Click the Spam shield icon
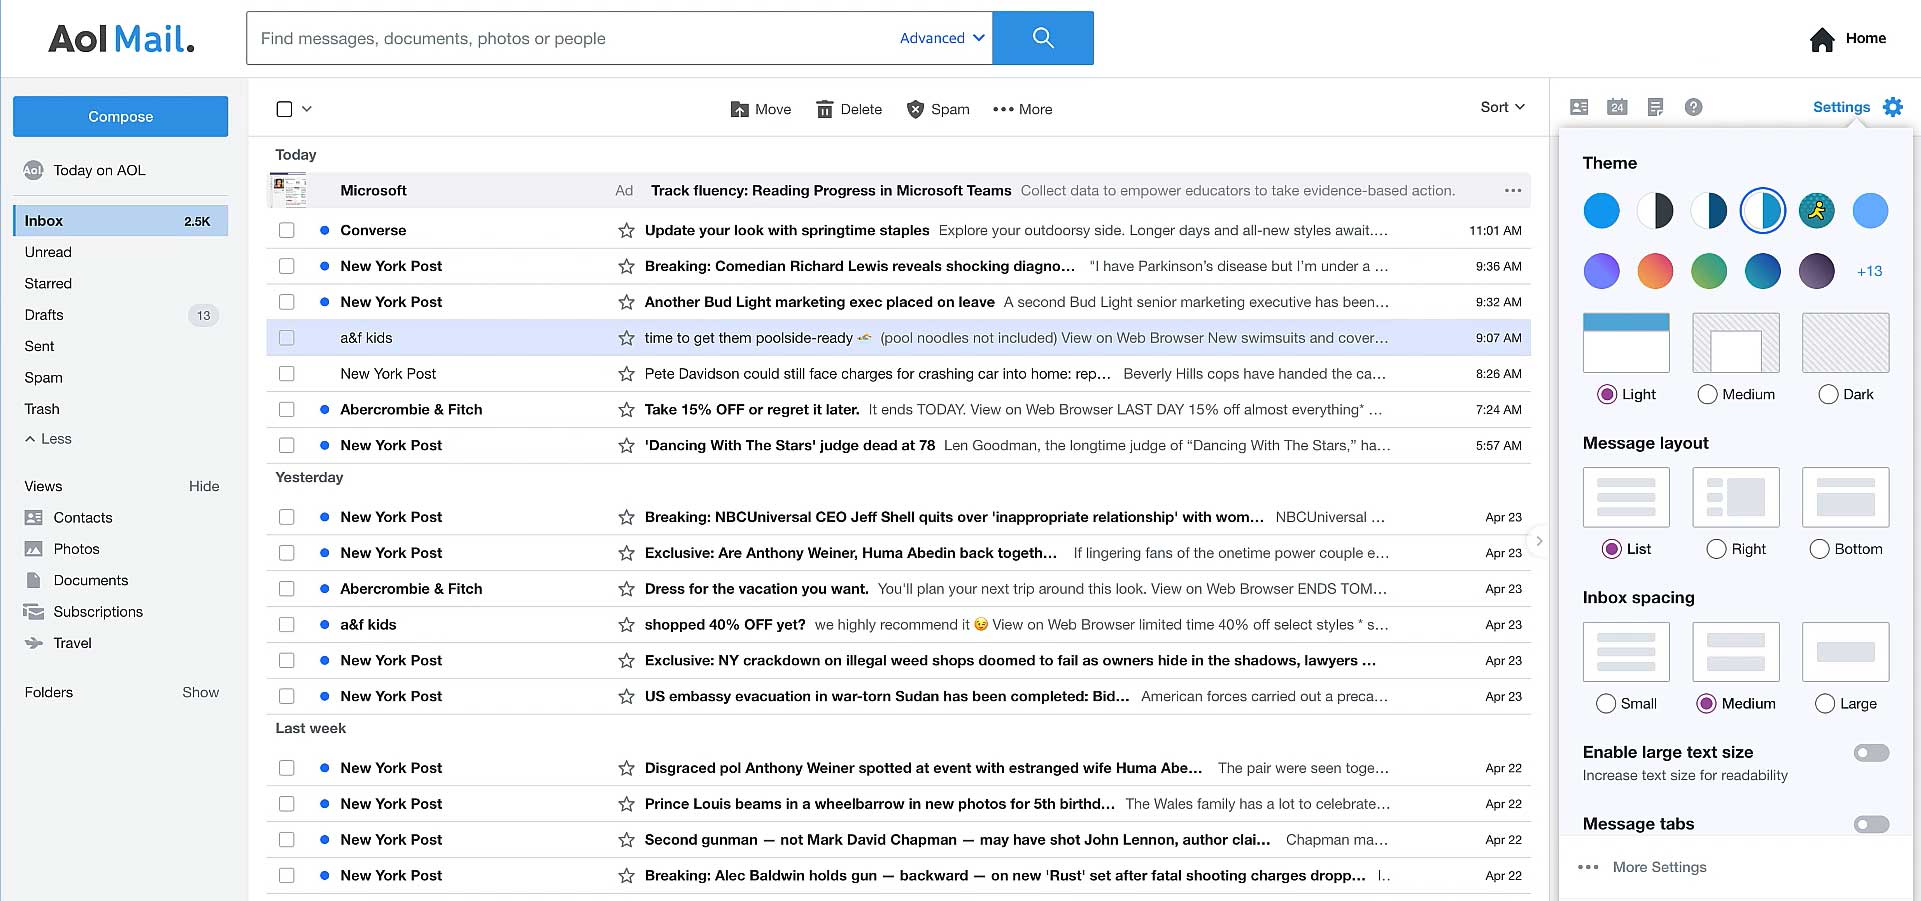 tap(914, 109)
